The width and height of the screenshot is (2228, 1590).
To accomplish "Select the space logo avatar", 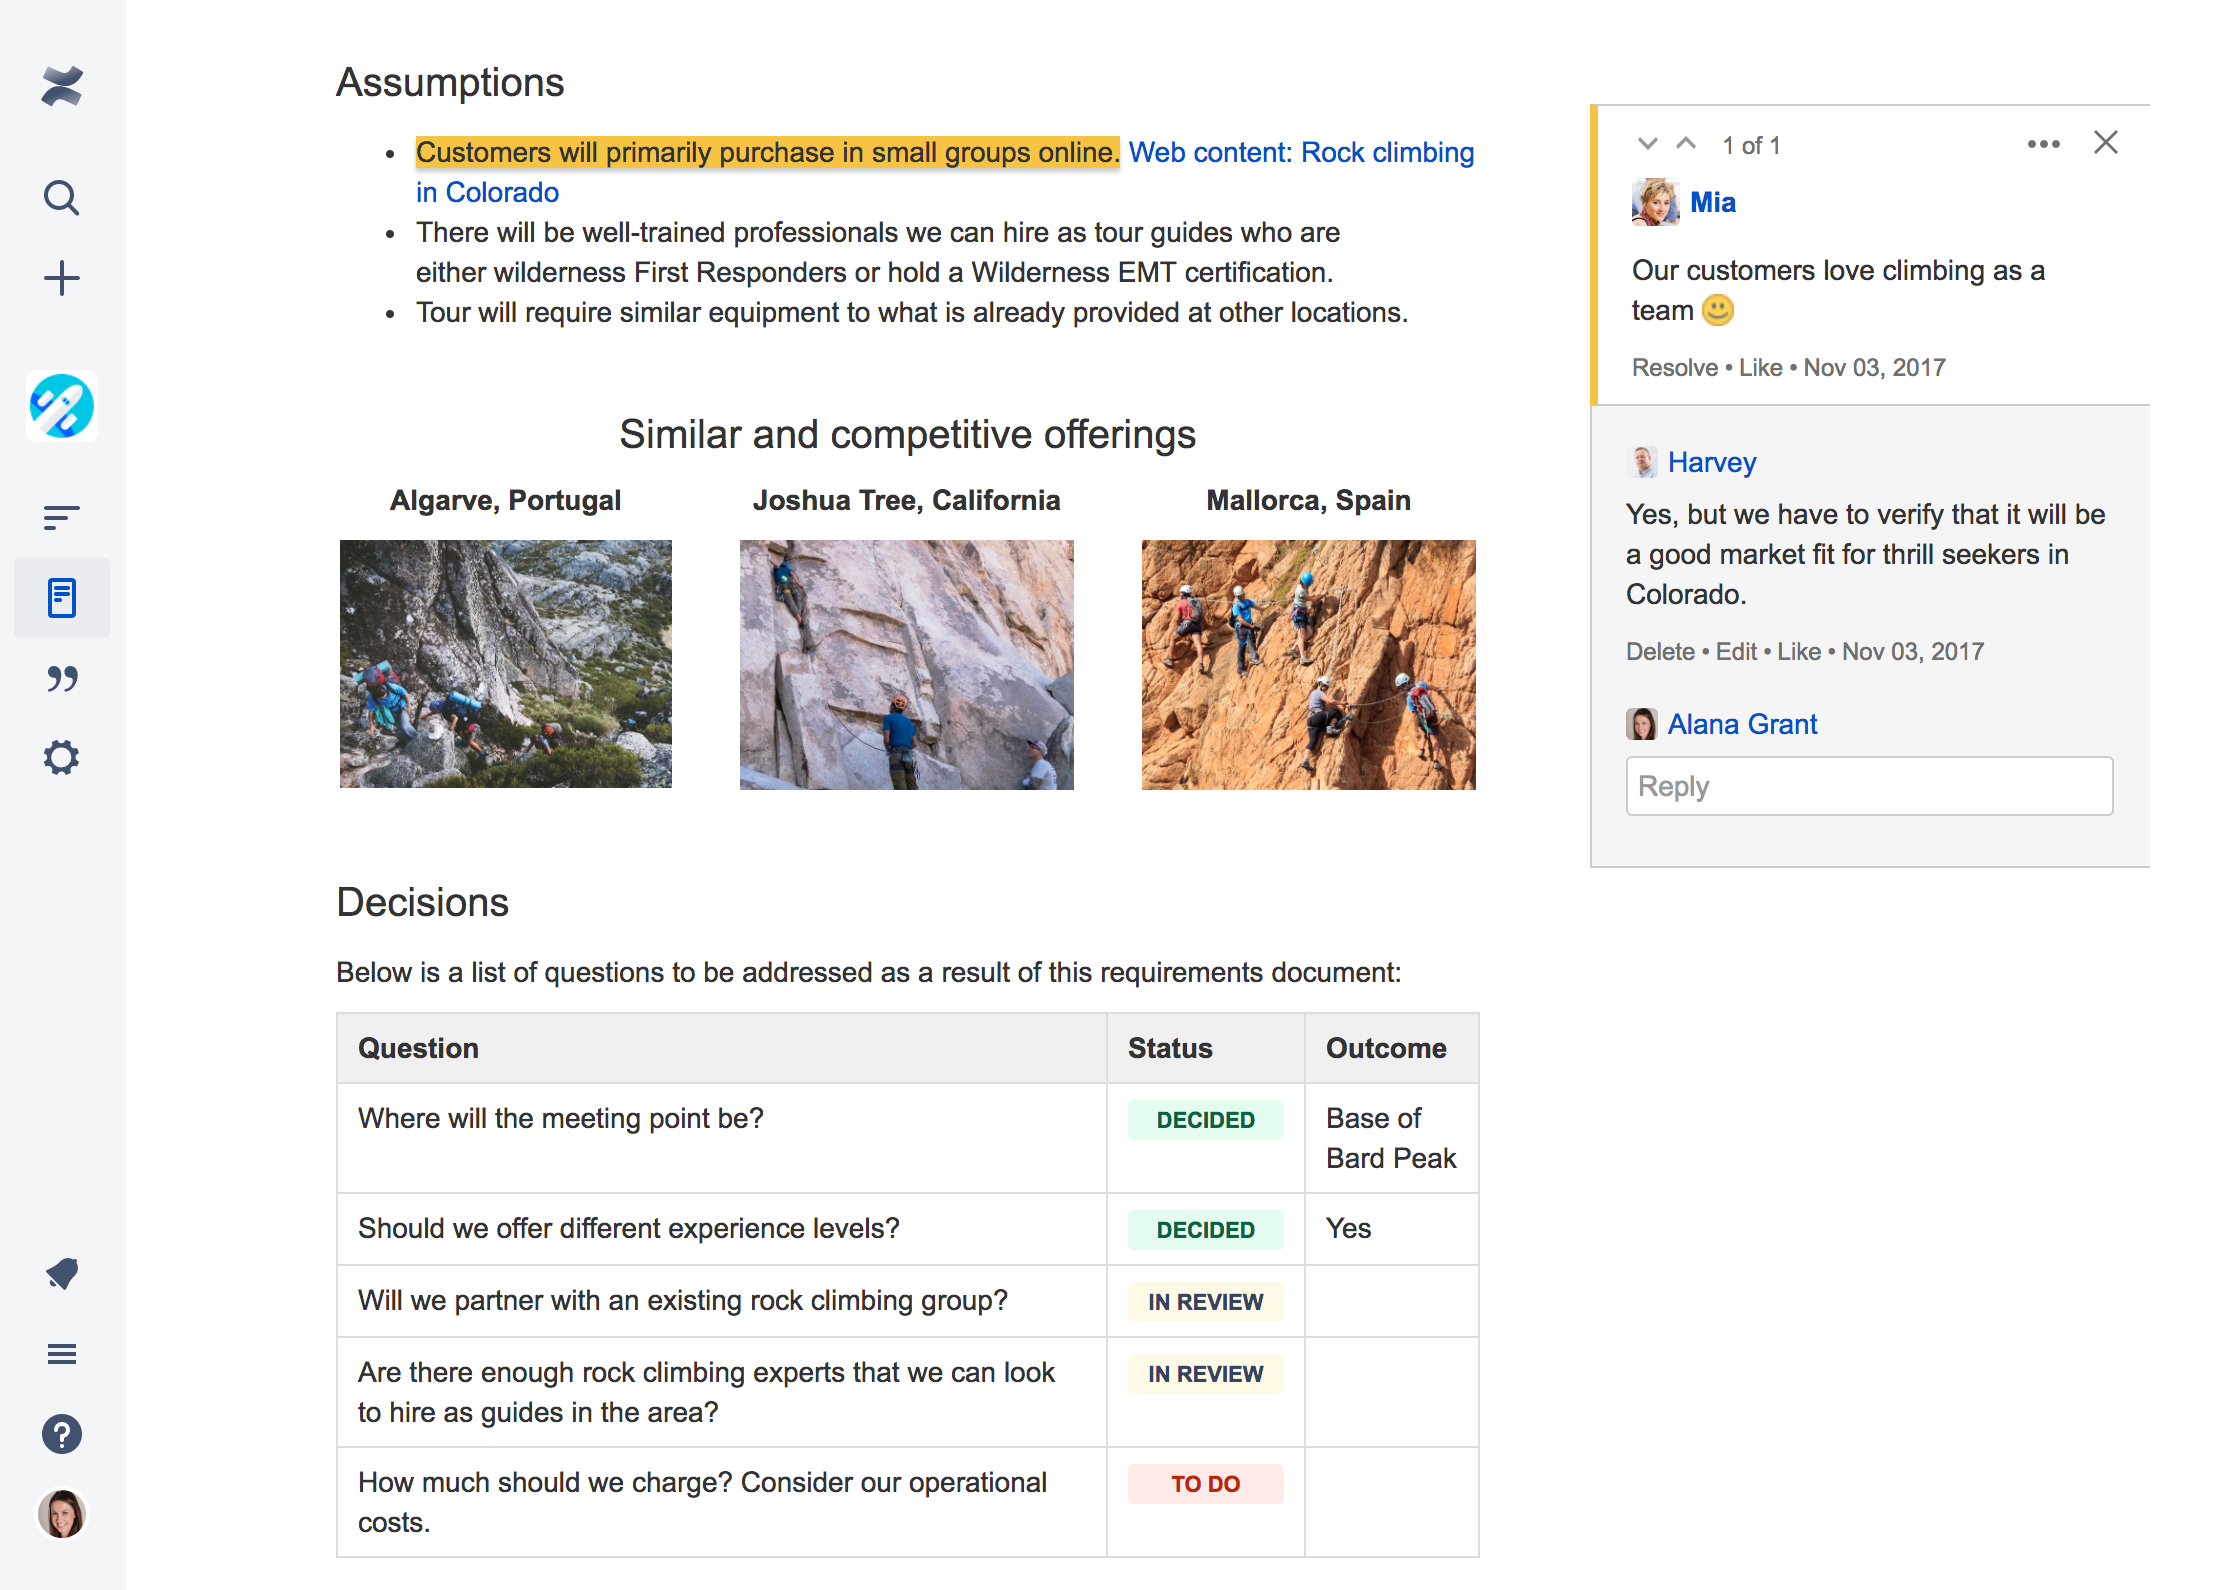I will [x=62, y=405].
